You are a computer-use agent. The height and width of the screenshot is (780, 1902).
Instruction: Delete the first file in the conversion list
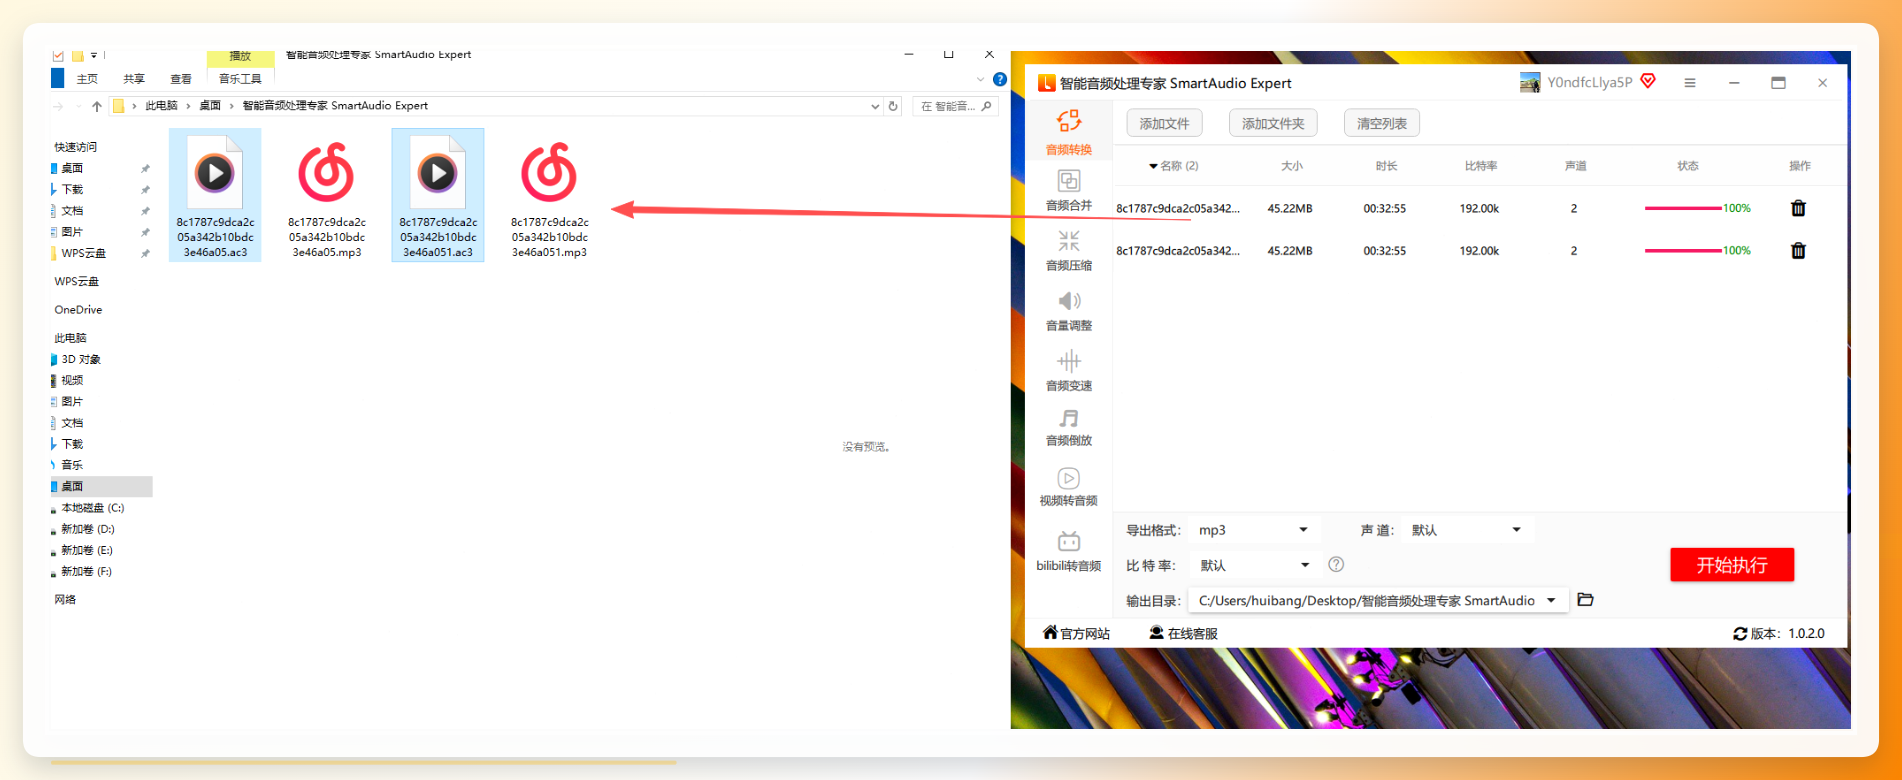(x=1798, y=208)
